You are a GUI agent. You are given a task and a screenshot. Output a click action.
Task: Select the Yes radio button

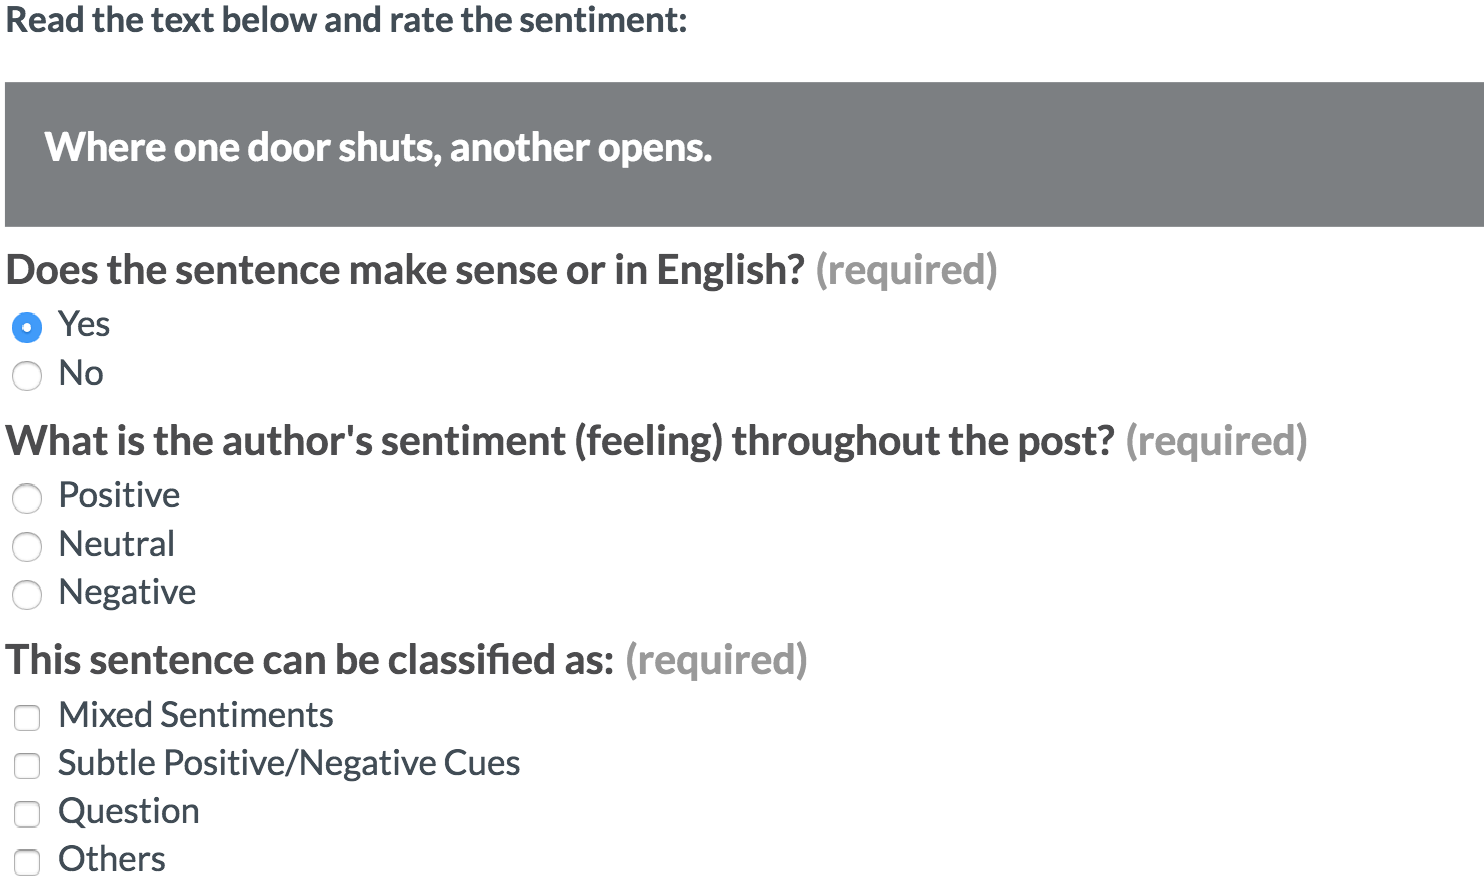(x=27, y=327)
